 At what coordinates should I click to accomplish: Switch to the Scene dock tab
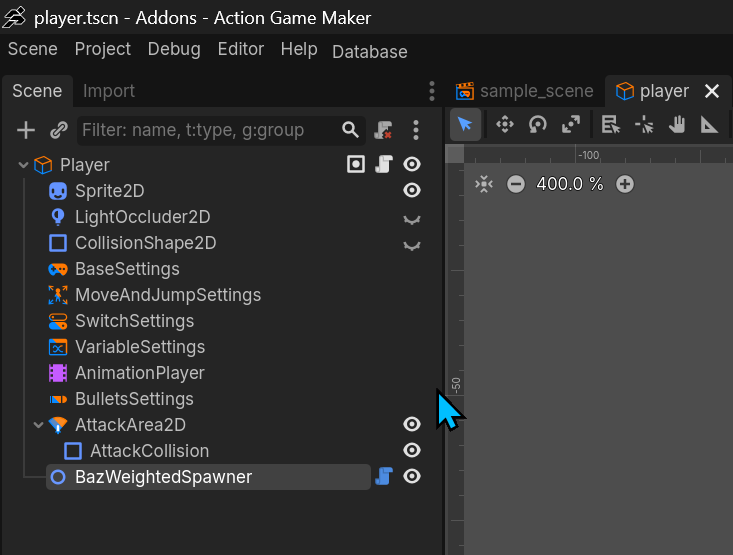point(37,91)
